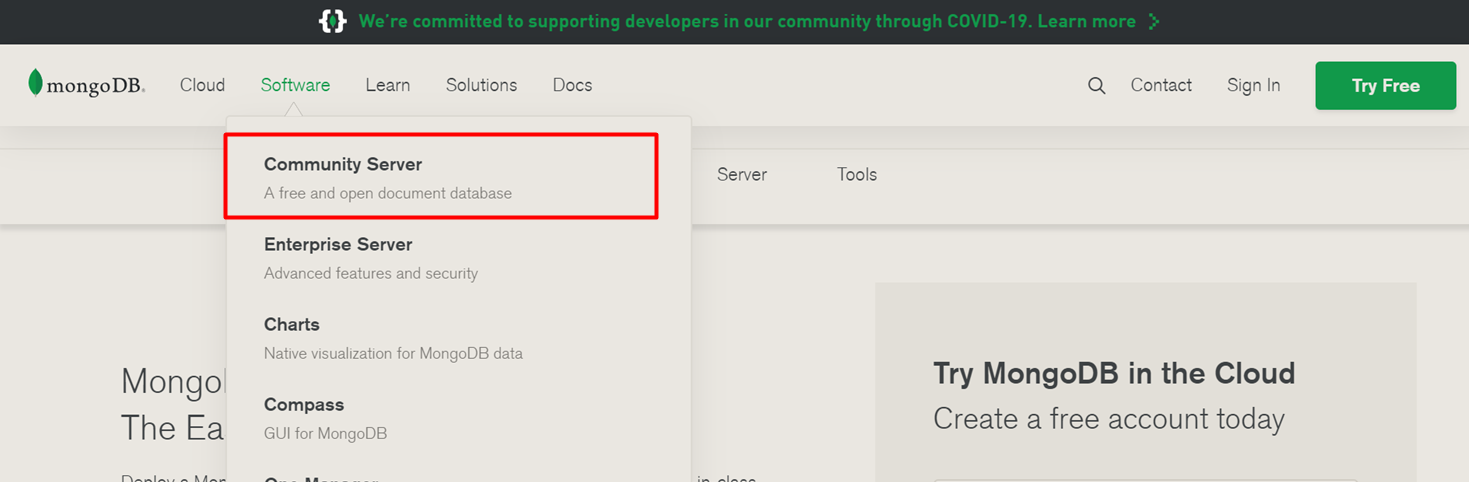Click 'A free and open document database' text

point(388,193)
